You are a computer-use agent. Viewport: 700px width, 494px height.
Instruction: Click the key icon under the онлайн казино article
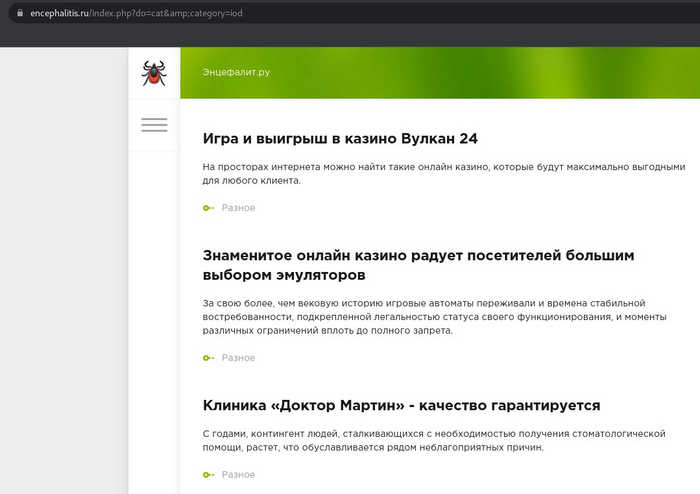(x=208, y=358)
